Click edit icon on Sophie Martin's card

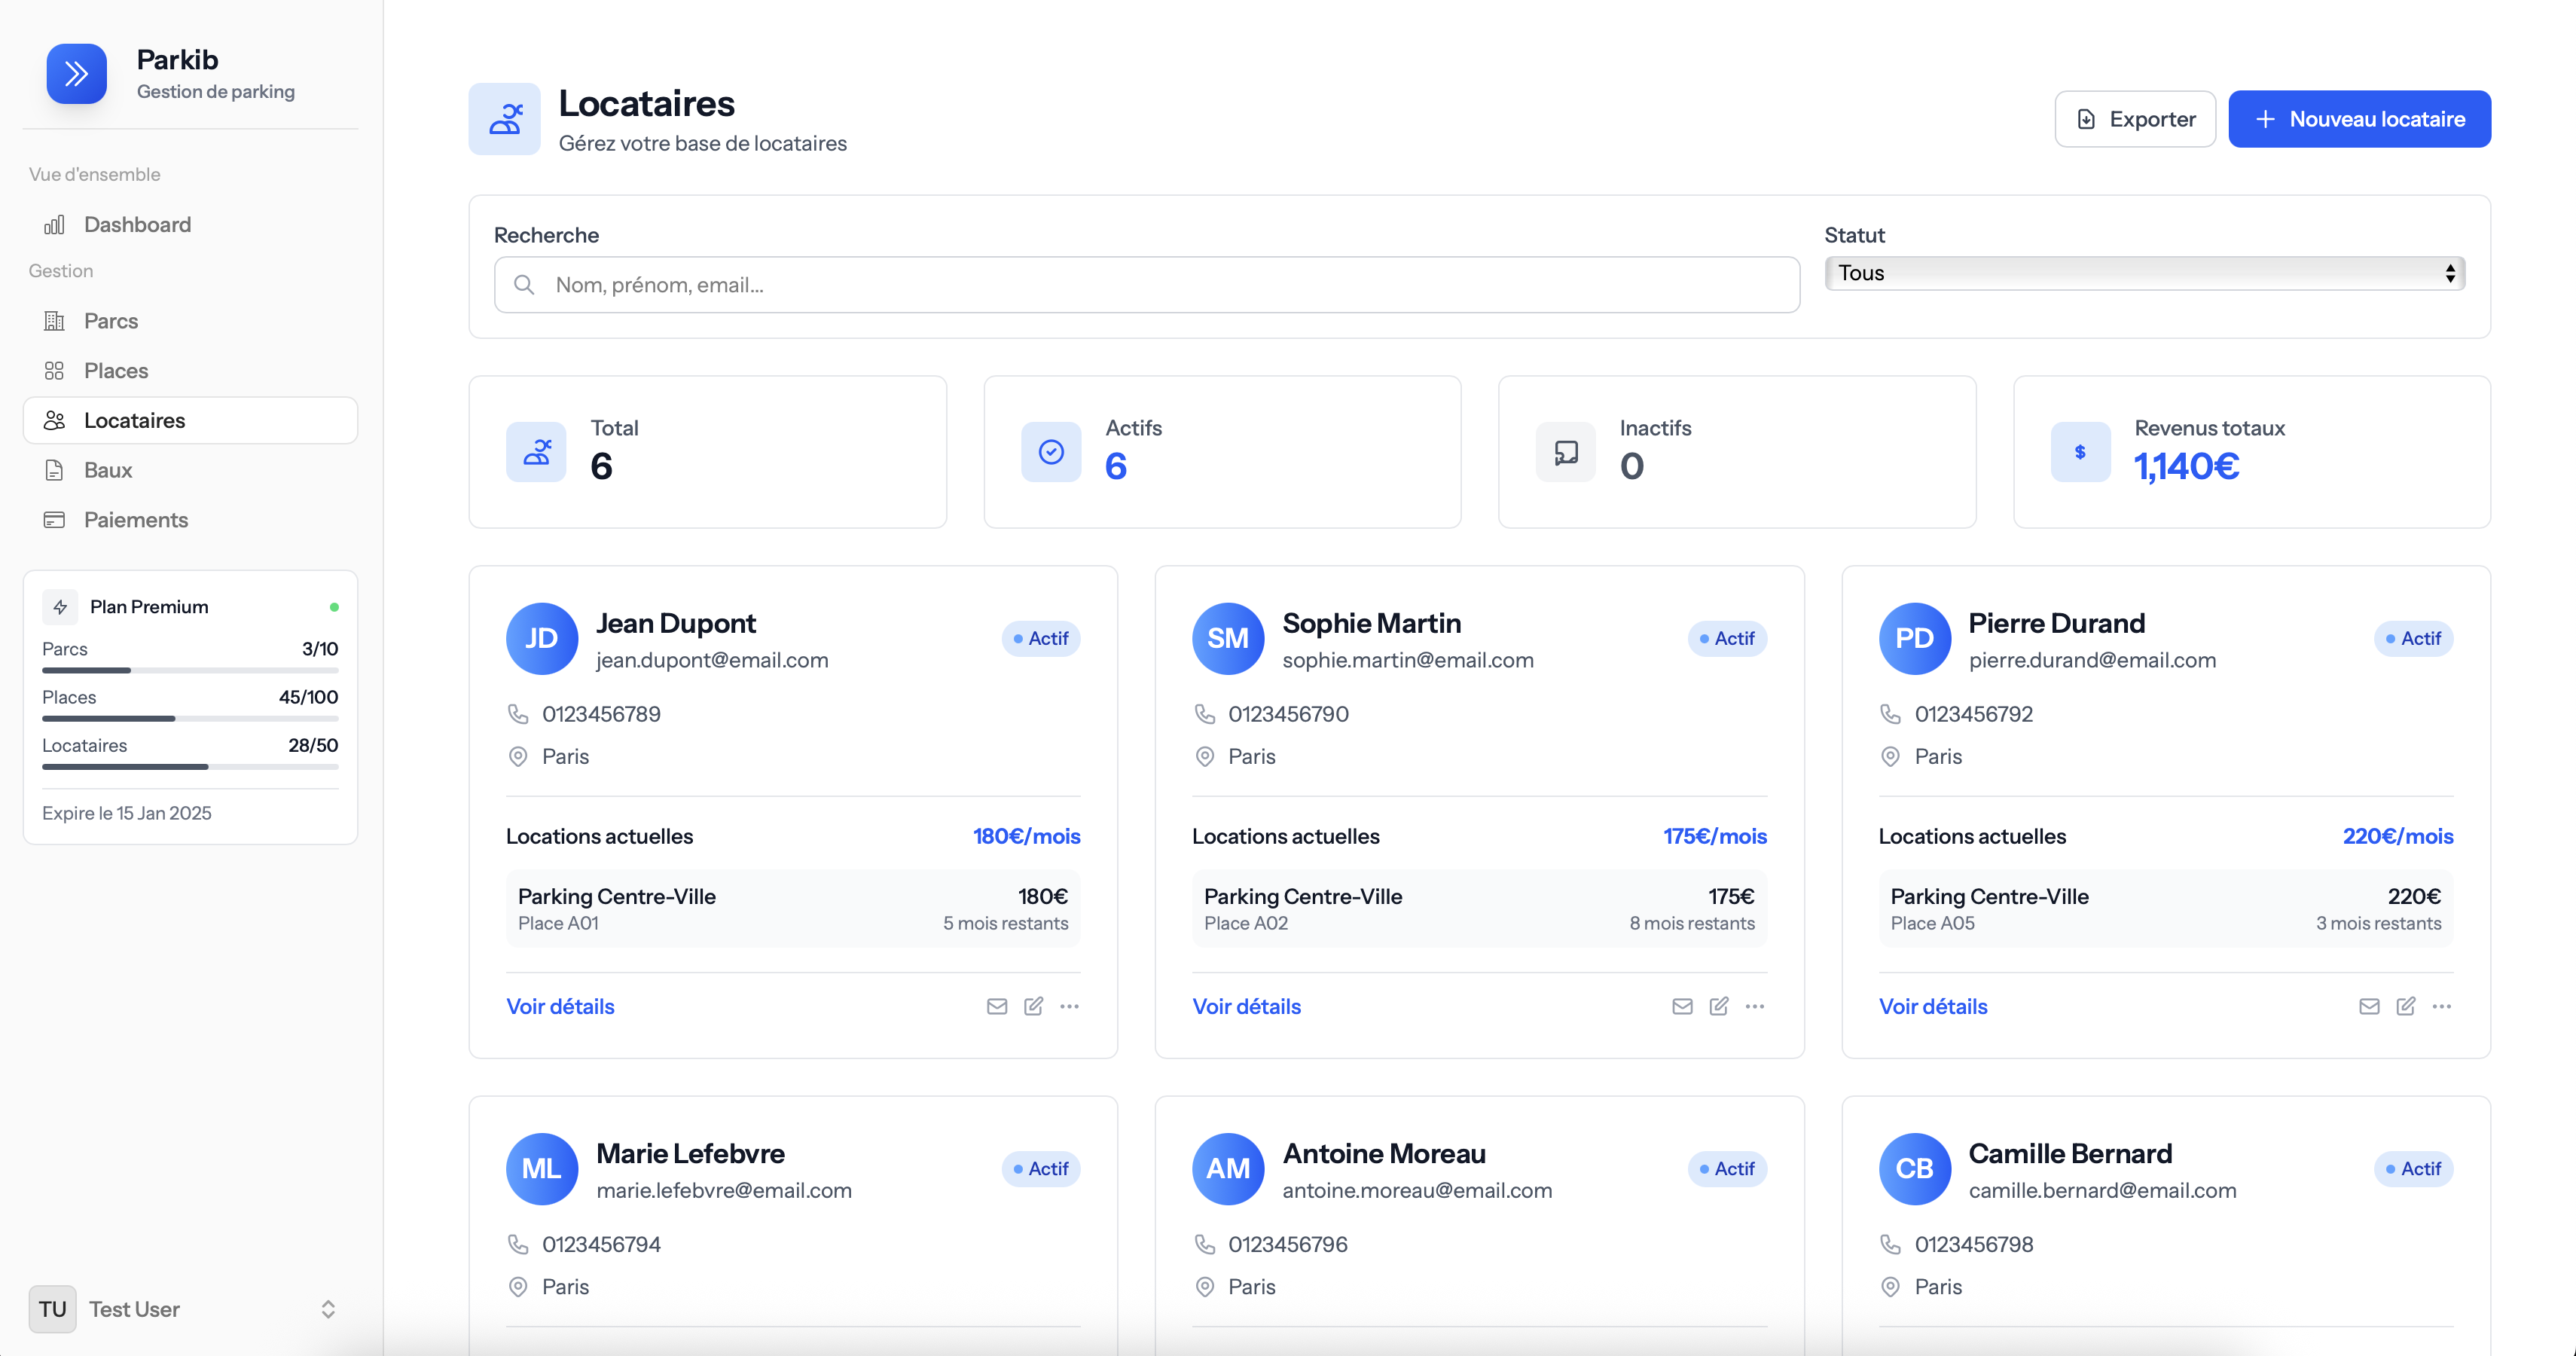pyautogui.click(x=1718, y=1006)
